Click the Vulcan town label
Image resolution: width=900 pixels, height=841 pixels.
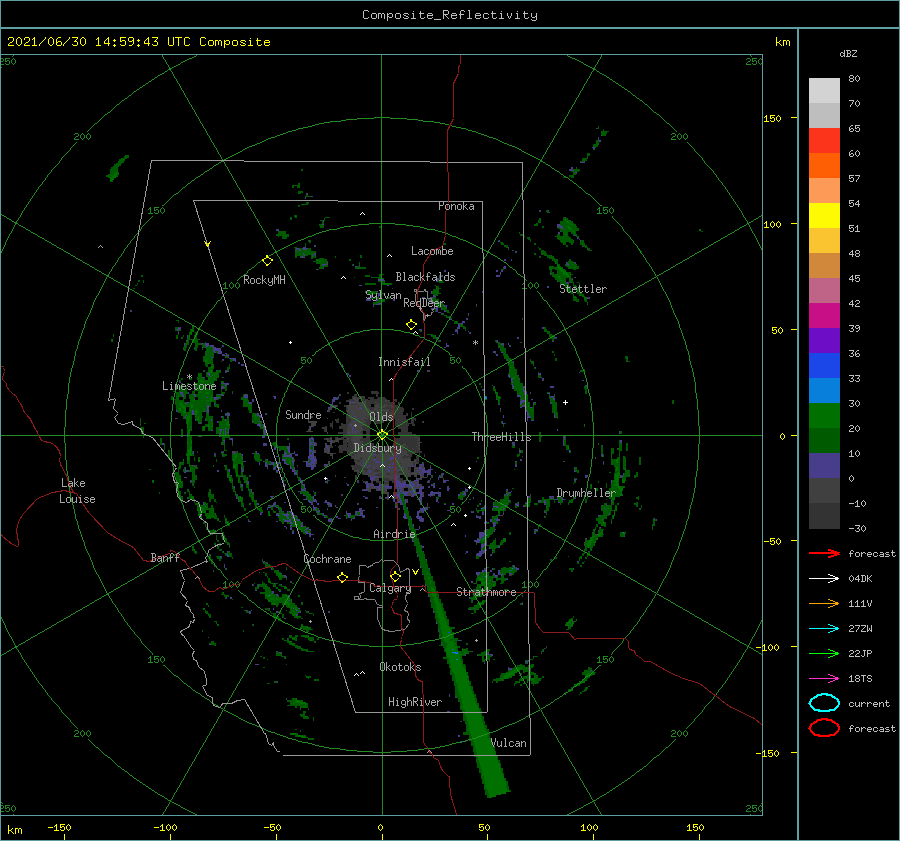508,743
